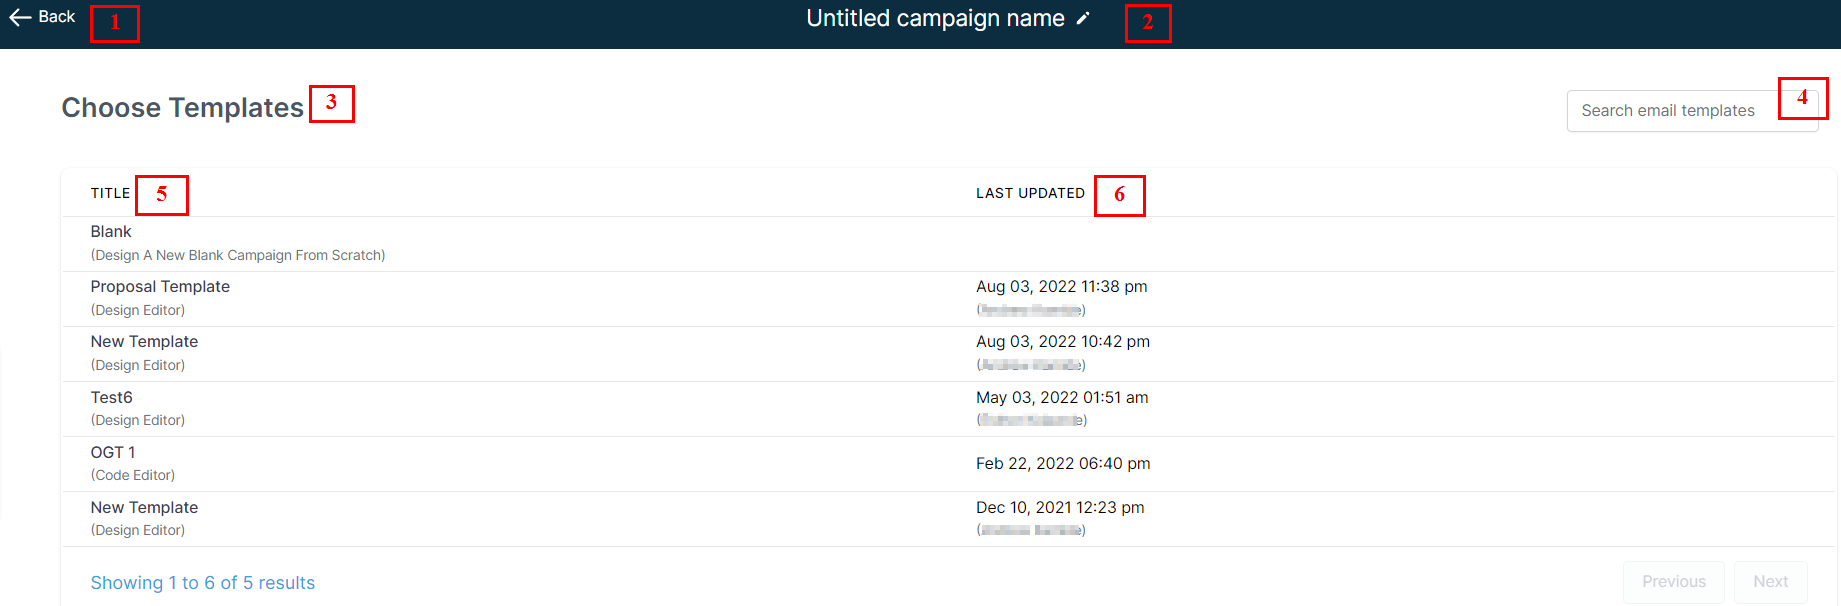
Task: Click the Aug 03, 2022 11:38 pm date
Action: click(1061, 287)
